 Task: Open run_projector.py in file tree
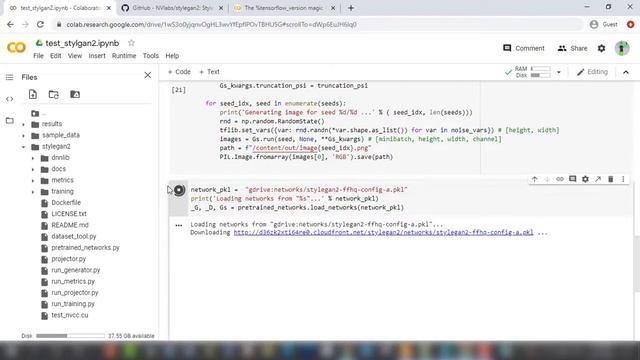[75, 293]
